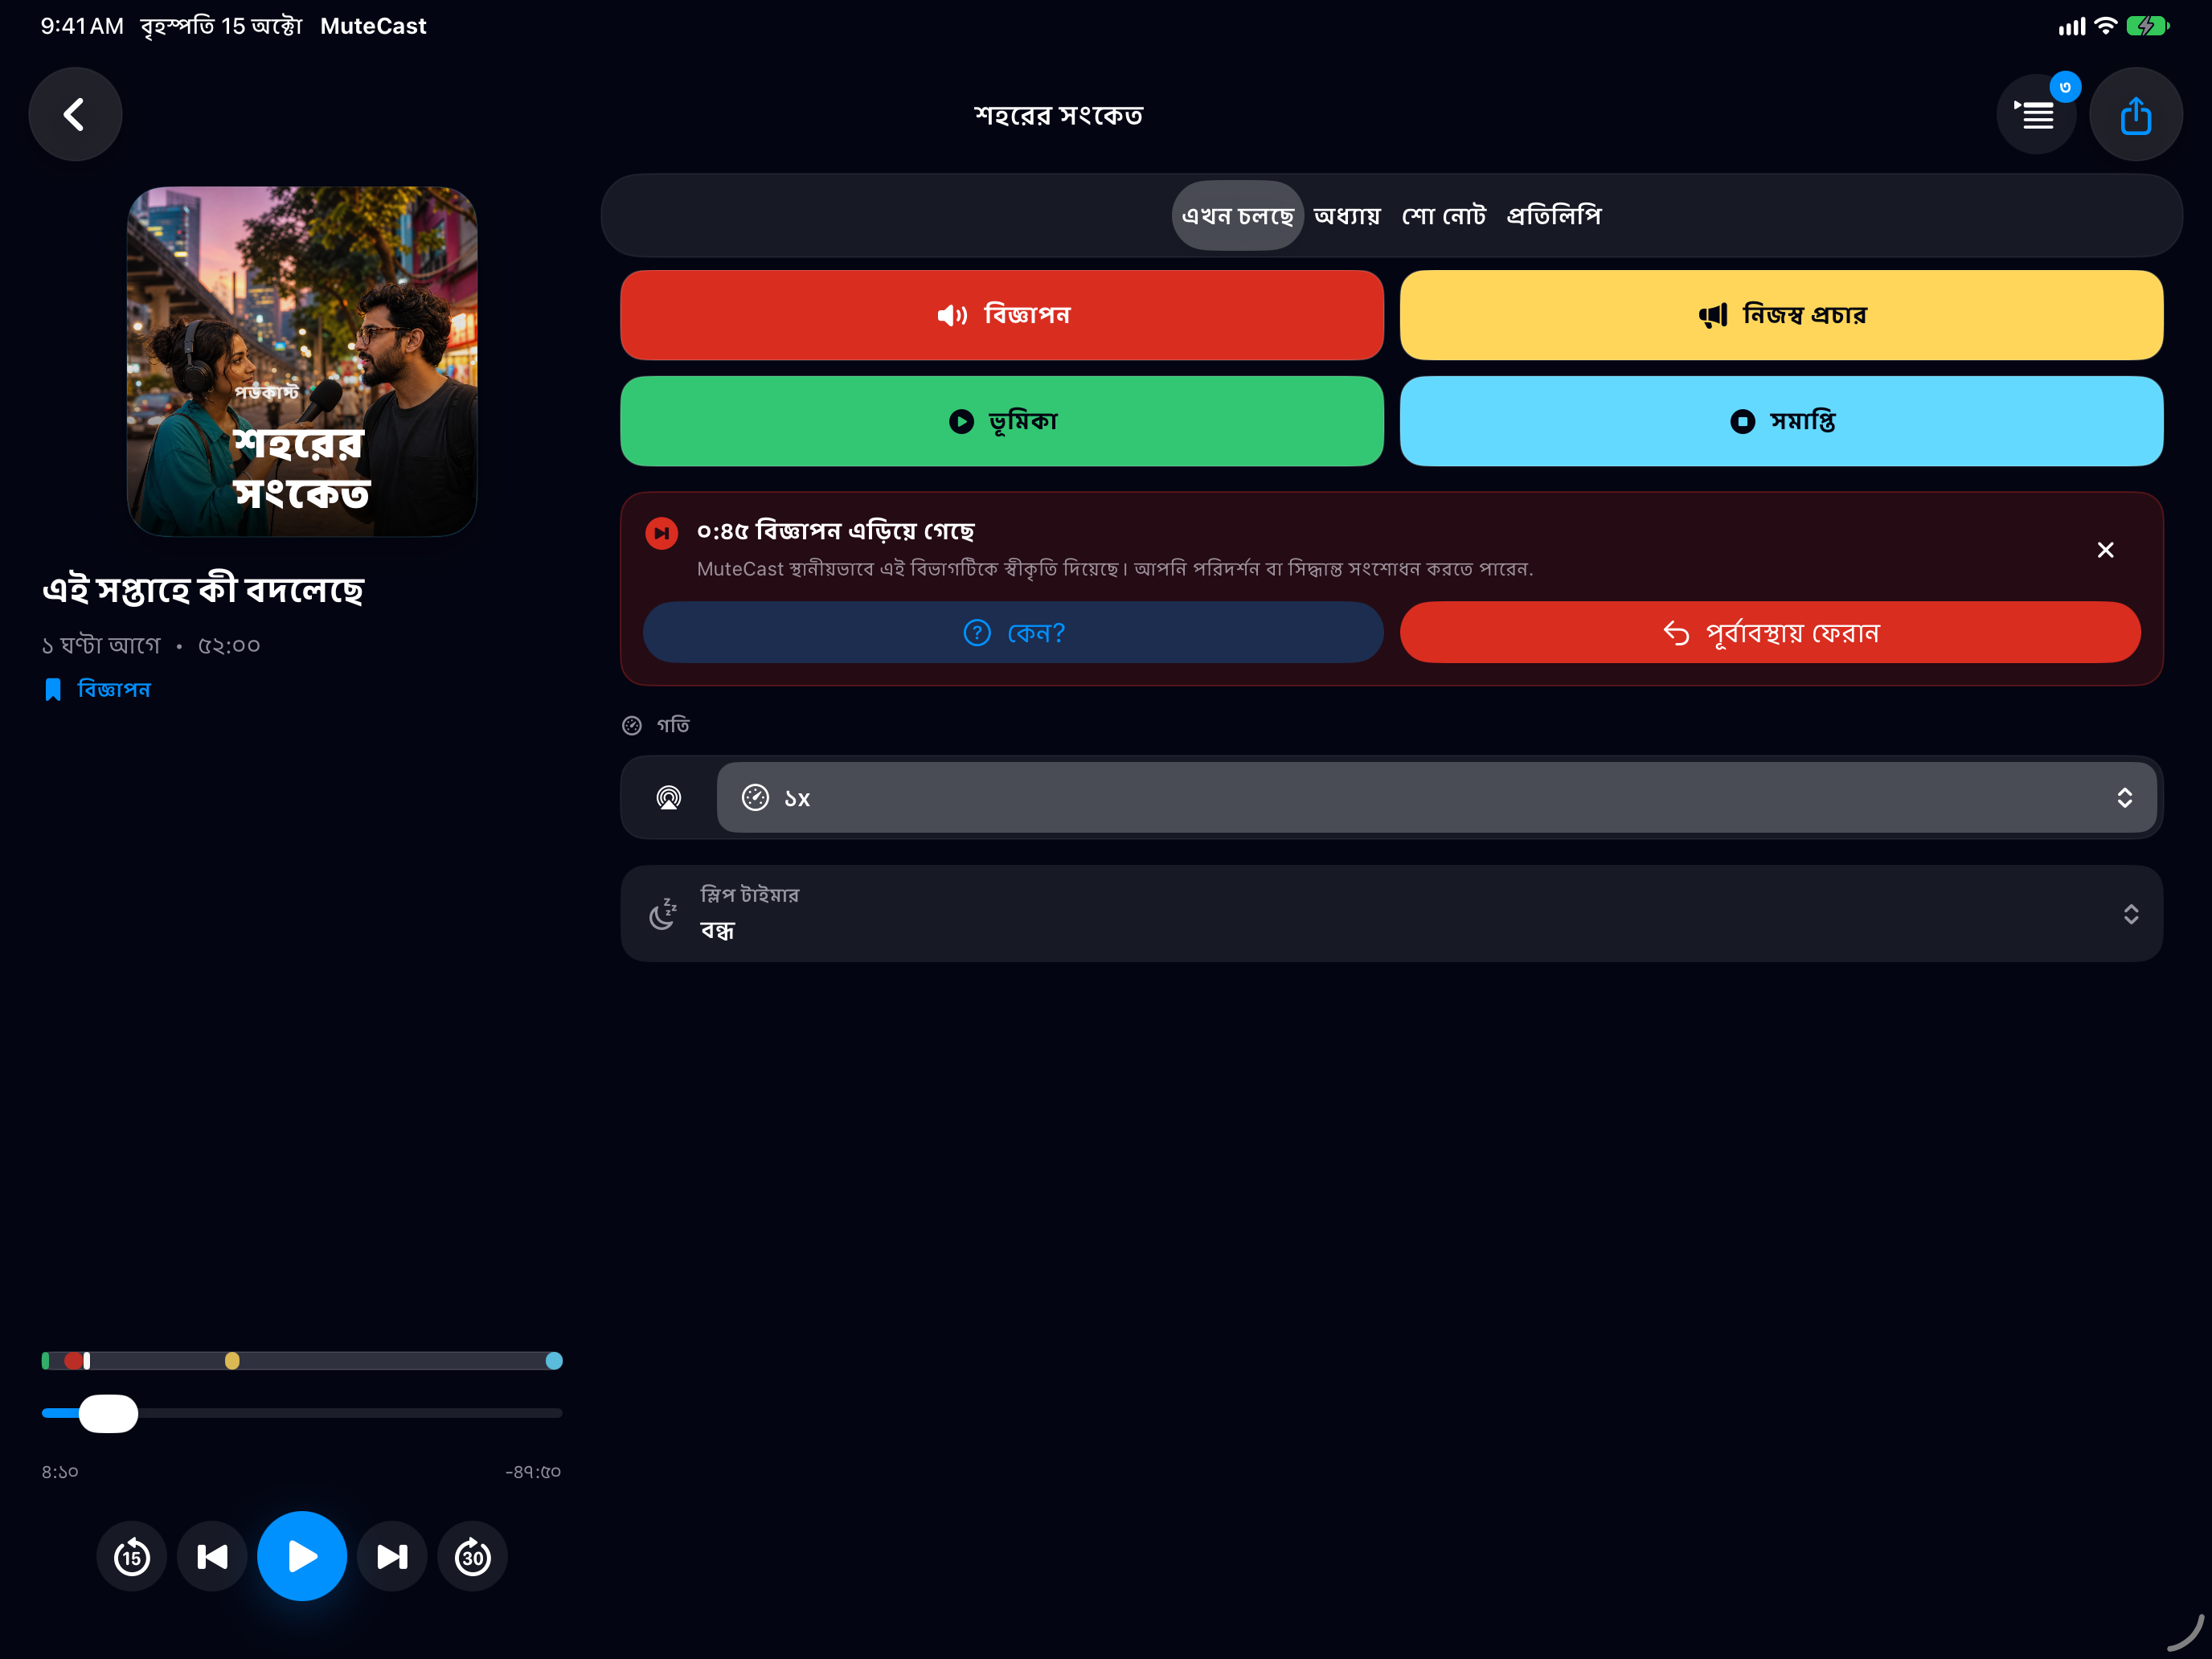Select the এখন চলছে tab

[1237, 215]
